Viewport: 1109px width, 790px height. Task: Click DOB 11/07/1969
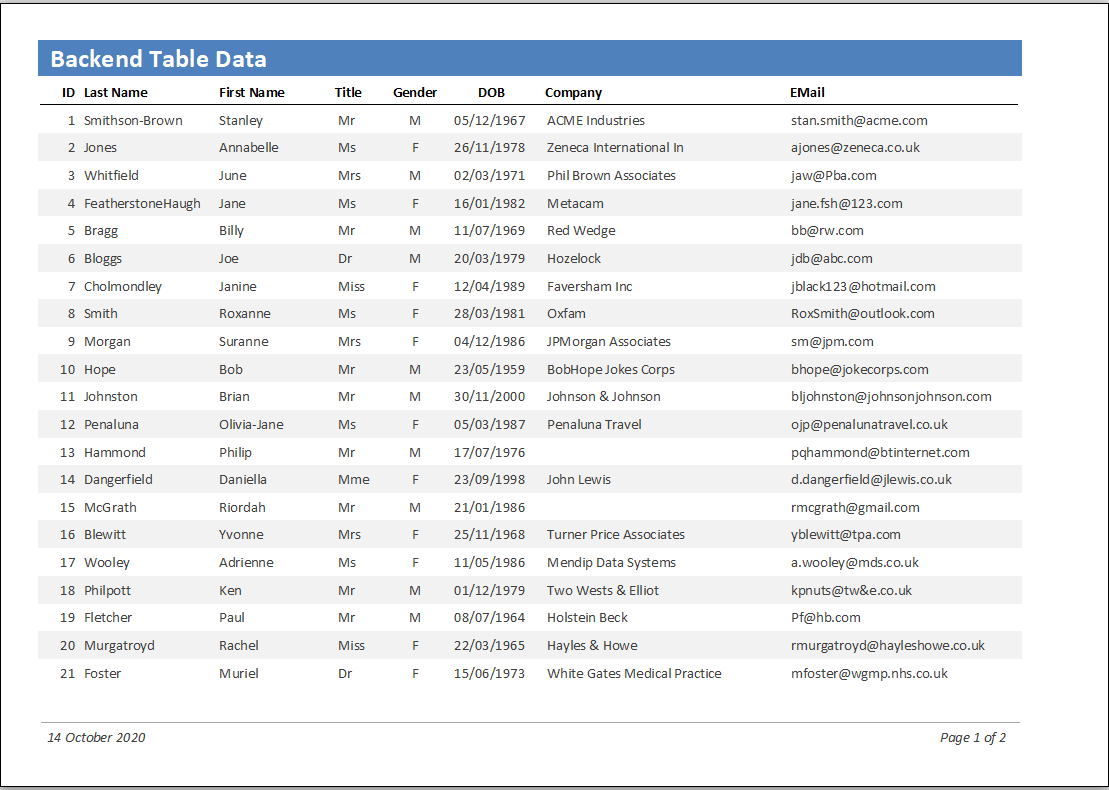489,231
